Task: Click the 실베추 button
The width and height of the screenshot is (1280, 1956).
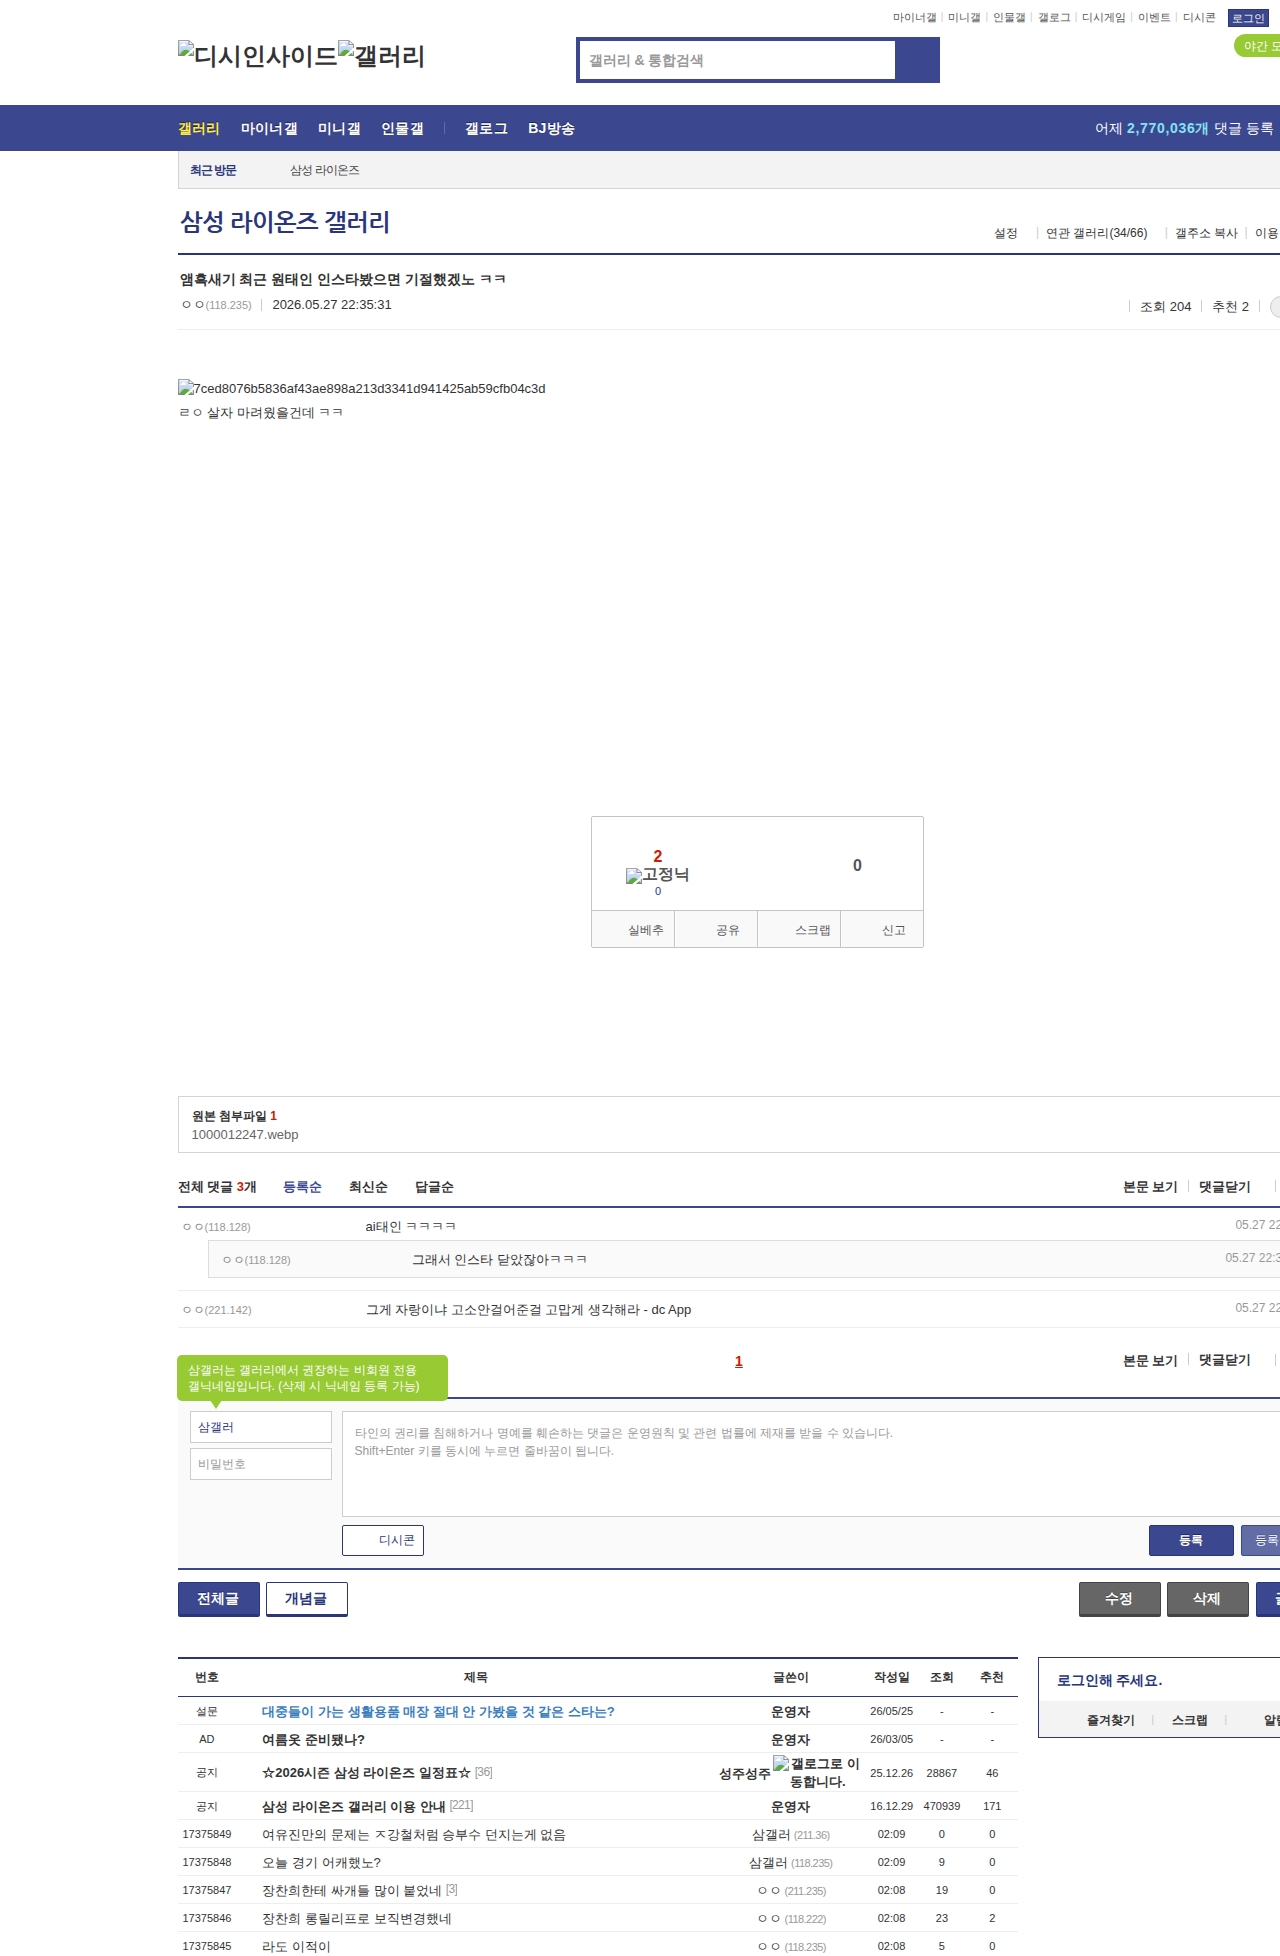Action: click(x=633, y=929)
